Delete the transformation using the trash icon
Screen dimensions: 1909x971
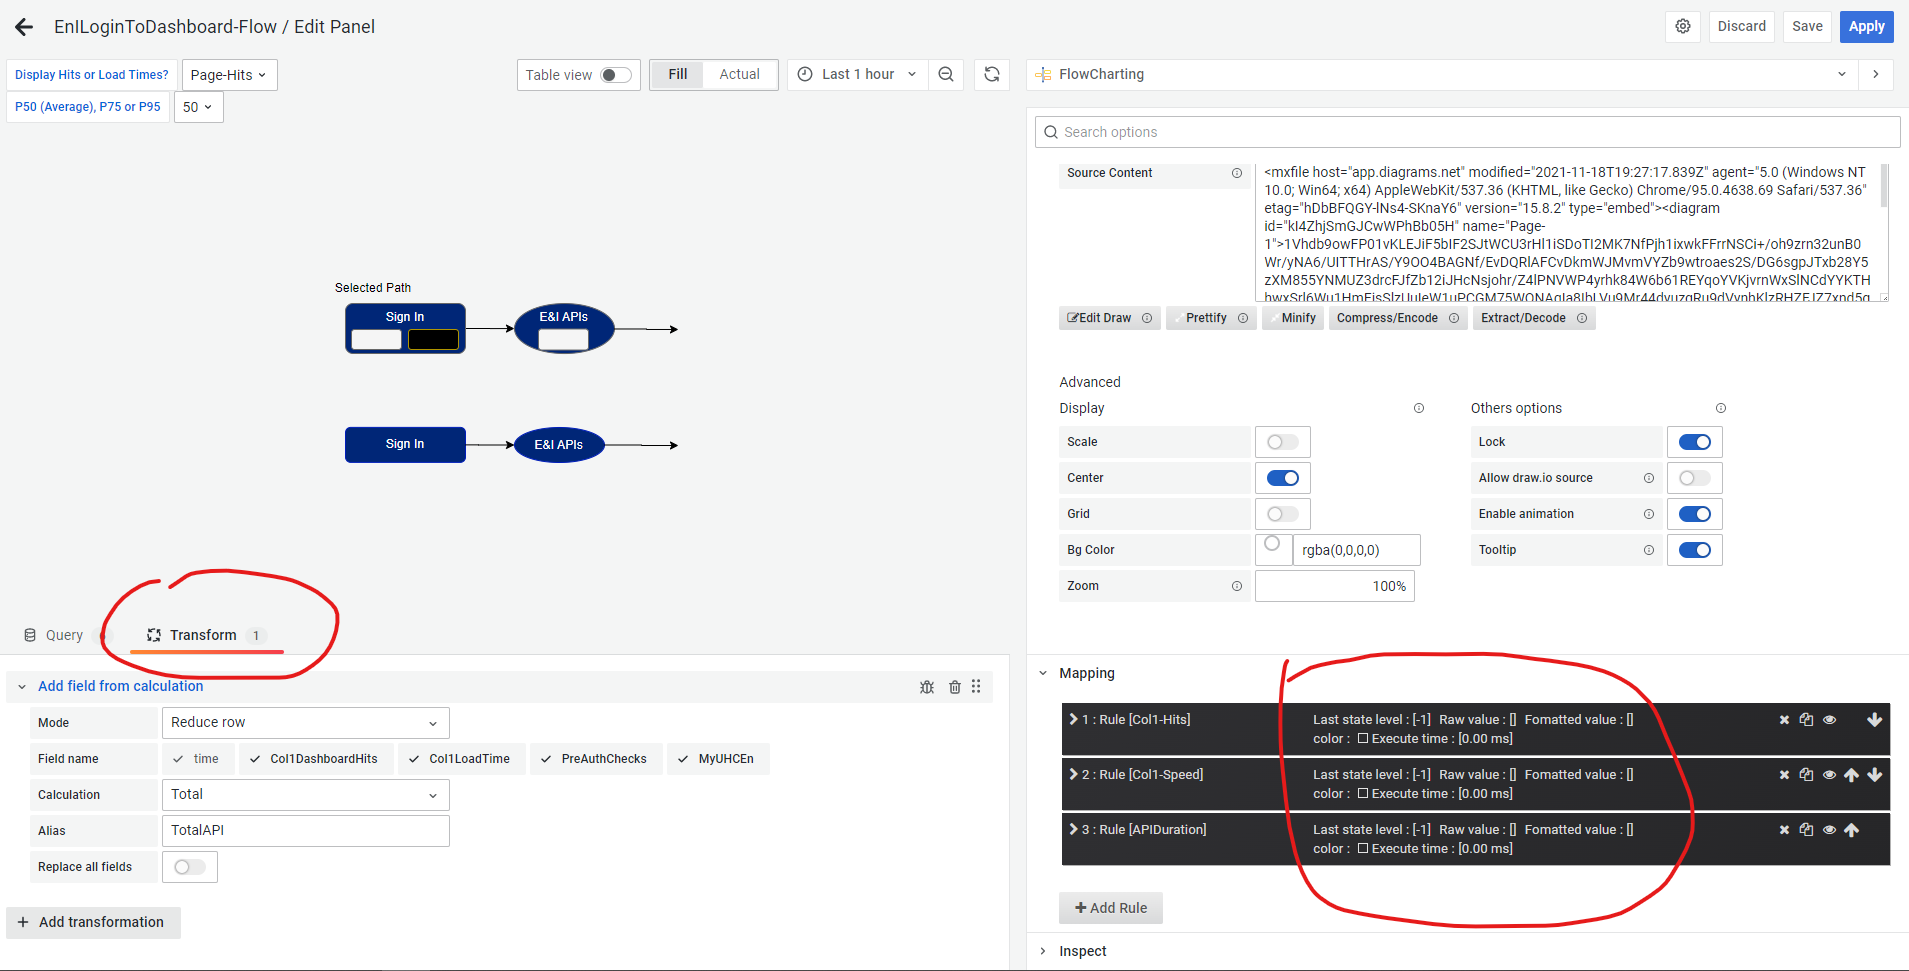955,686
